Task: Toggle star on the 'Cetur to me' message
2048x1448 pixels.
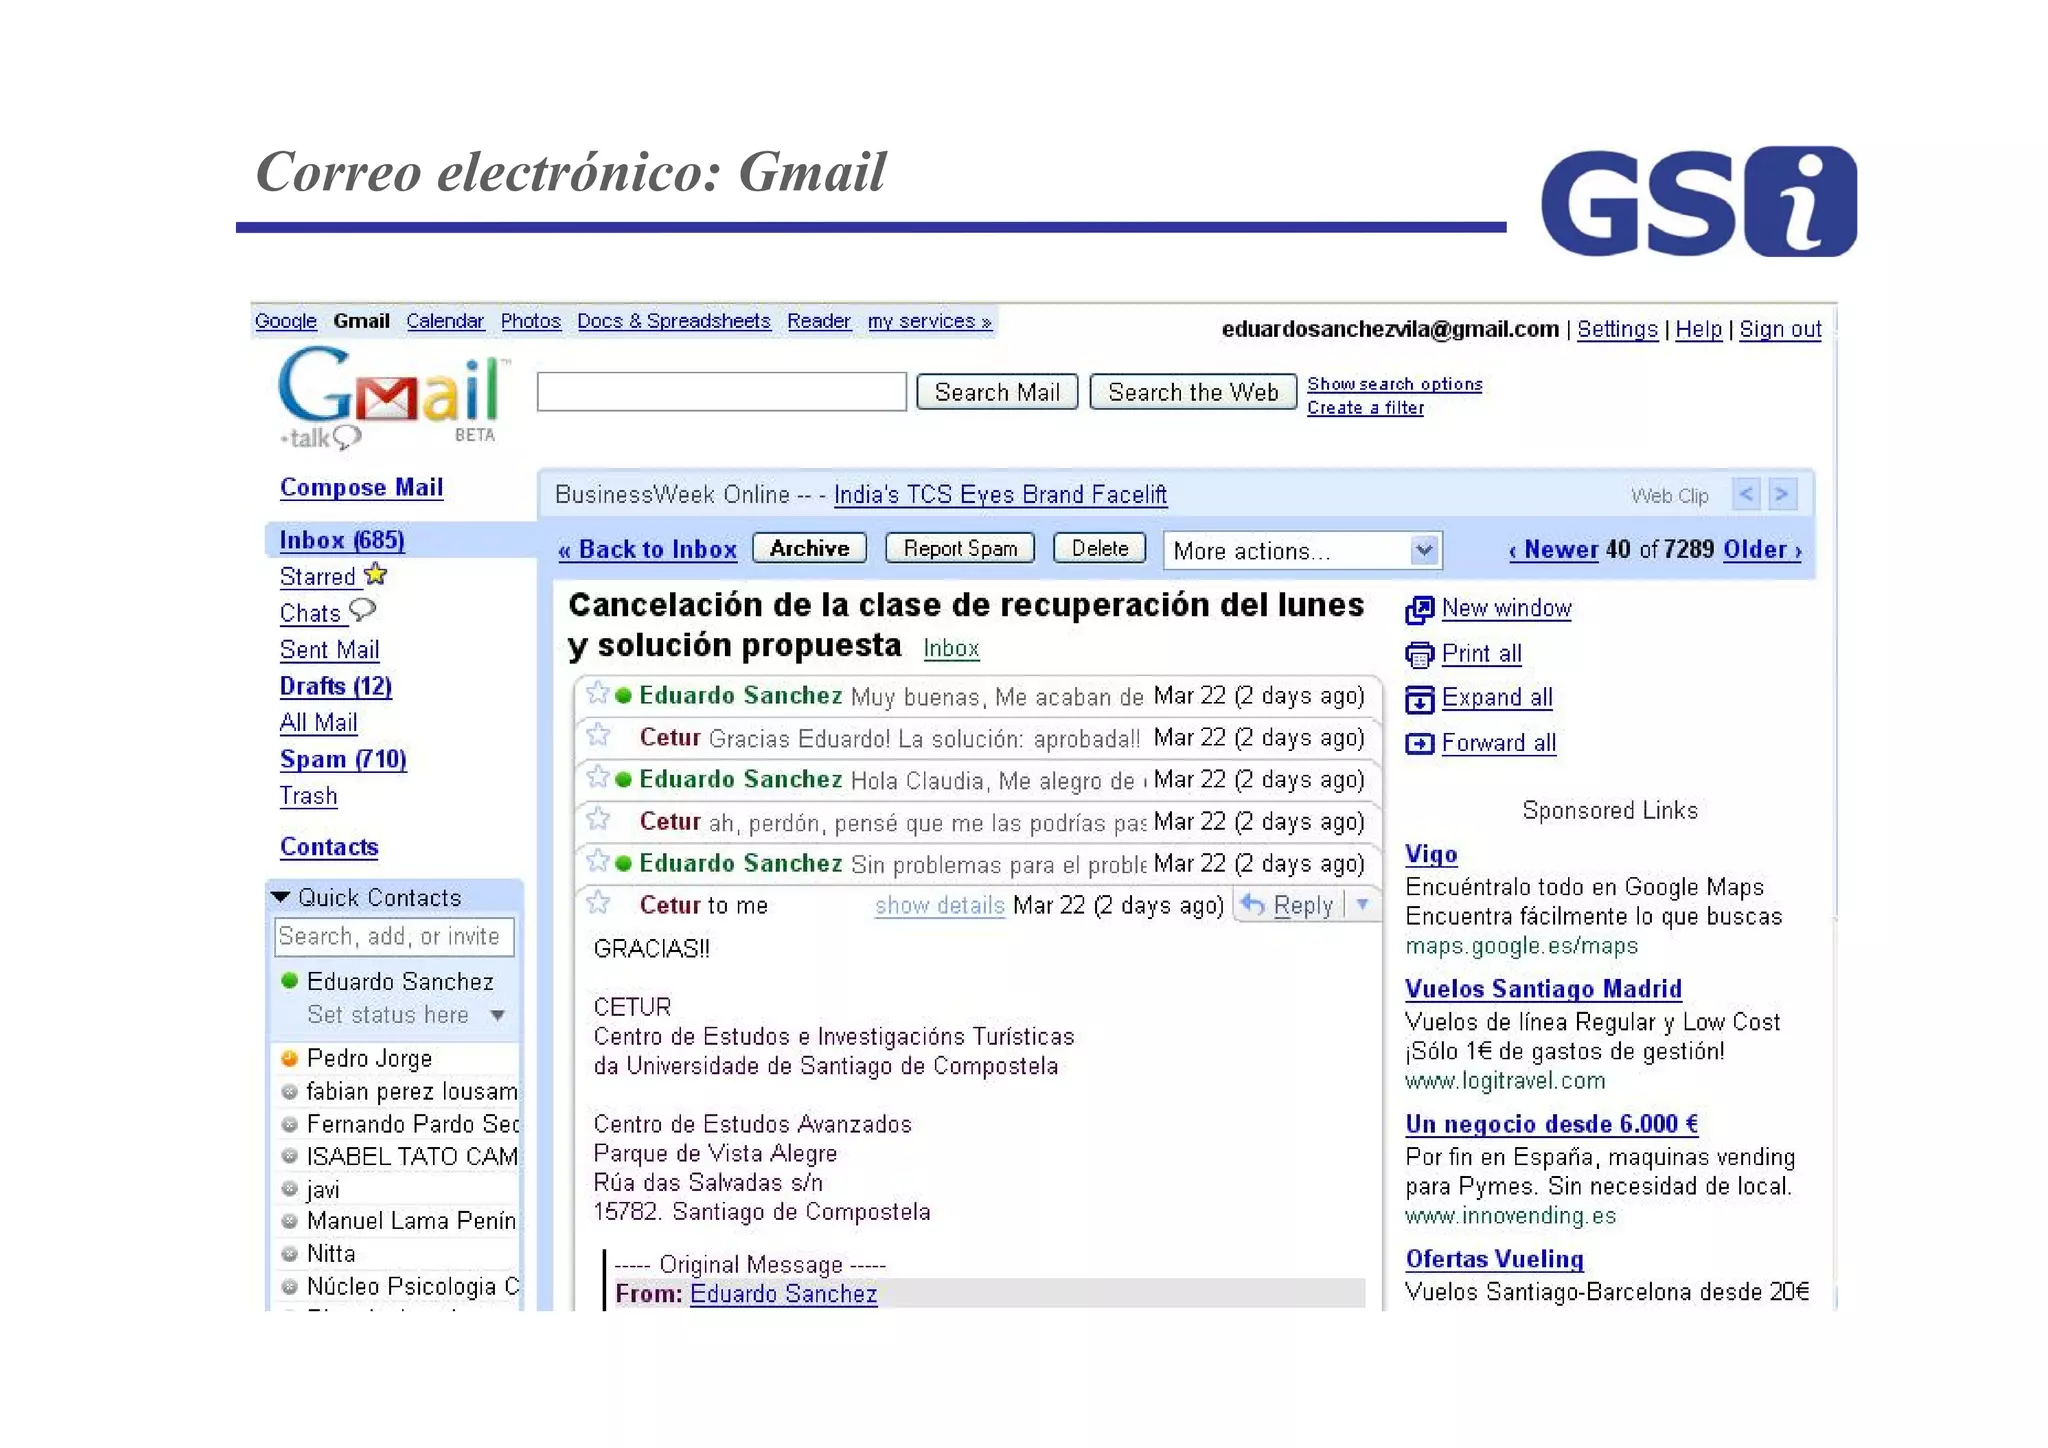Action: (598, 904)
